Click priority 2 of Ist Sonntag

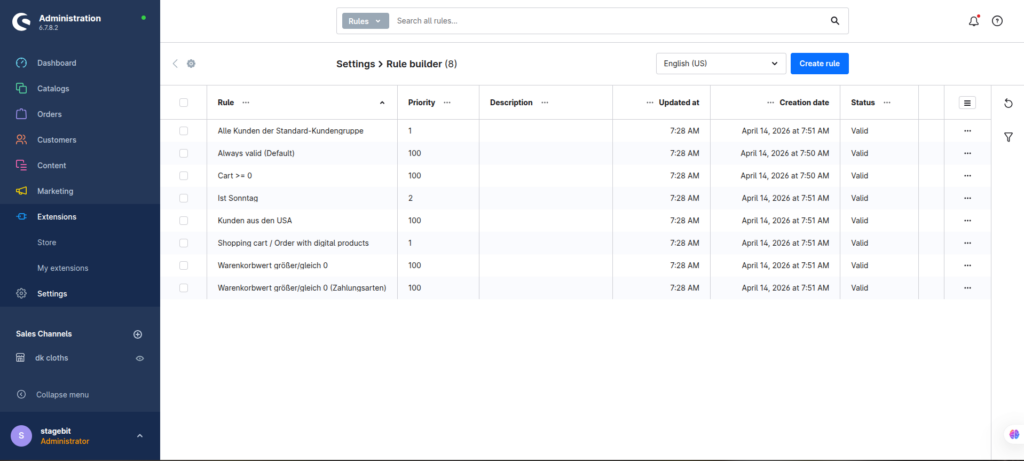coord(410,198)
